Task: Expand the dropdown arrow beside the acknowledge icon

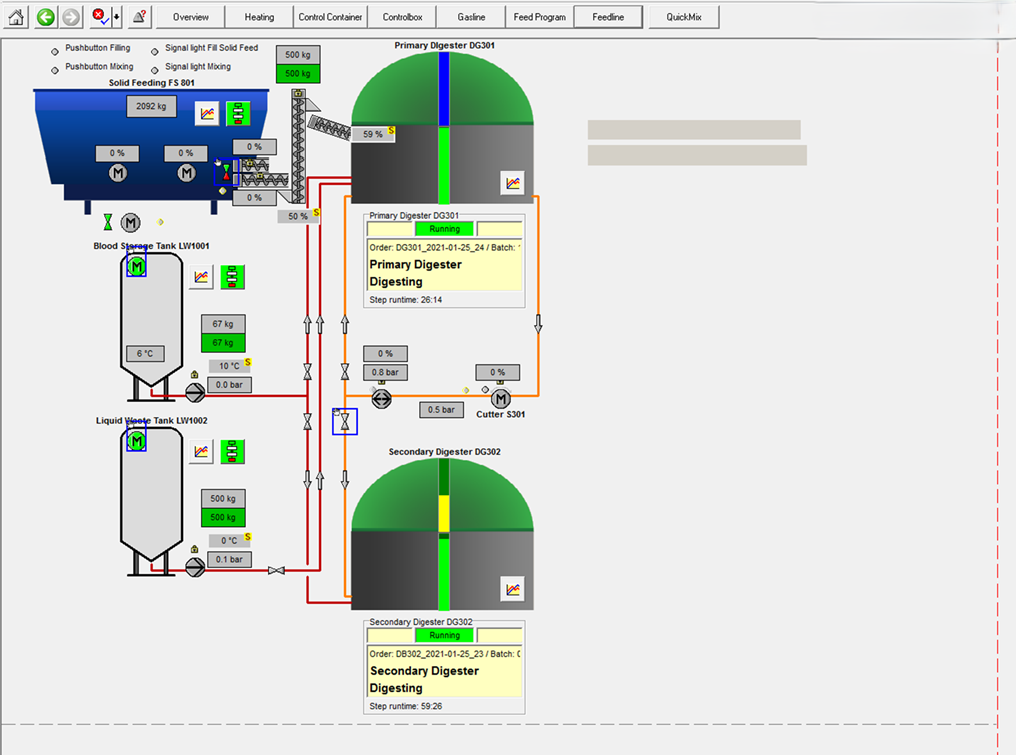Action: point(117,17)
